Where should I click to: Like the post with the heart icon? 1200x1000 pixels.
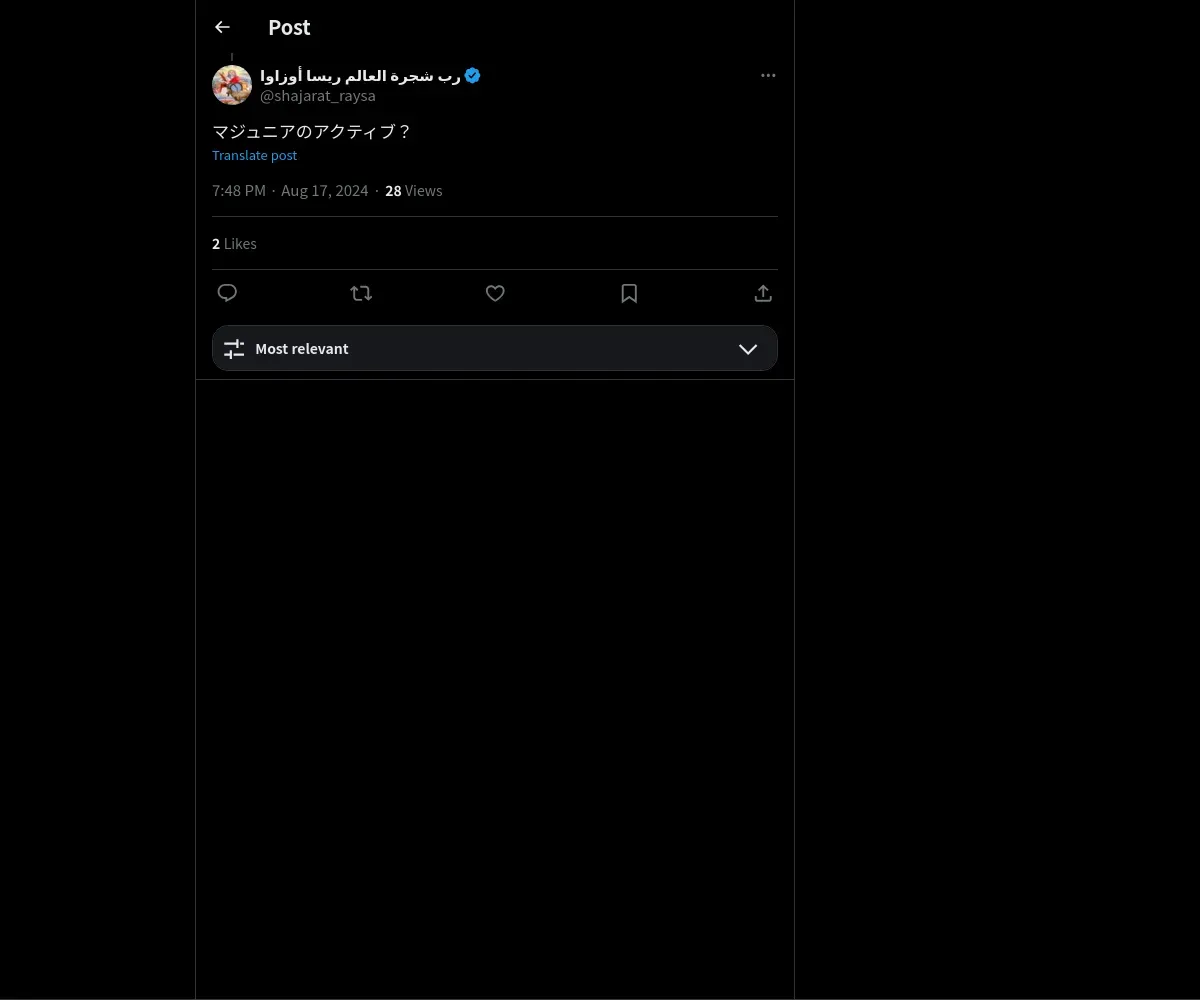pyautogui.click(x=495, y=293)
